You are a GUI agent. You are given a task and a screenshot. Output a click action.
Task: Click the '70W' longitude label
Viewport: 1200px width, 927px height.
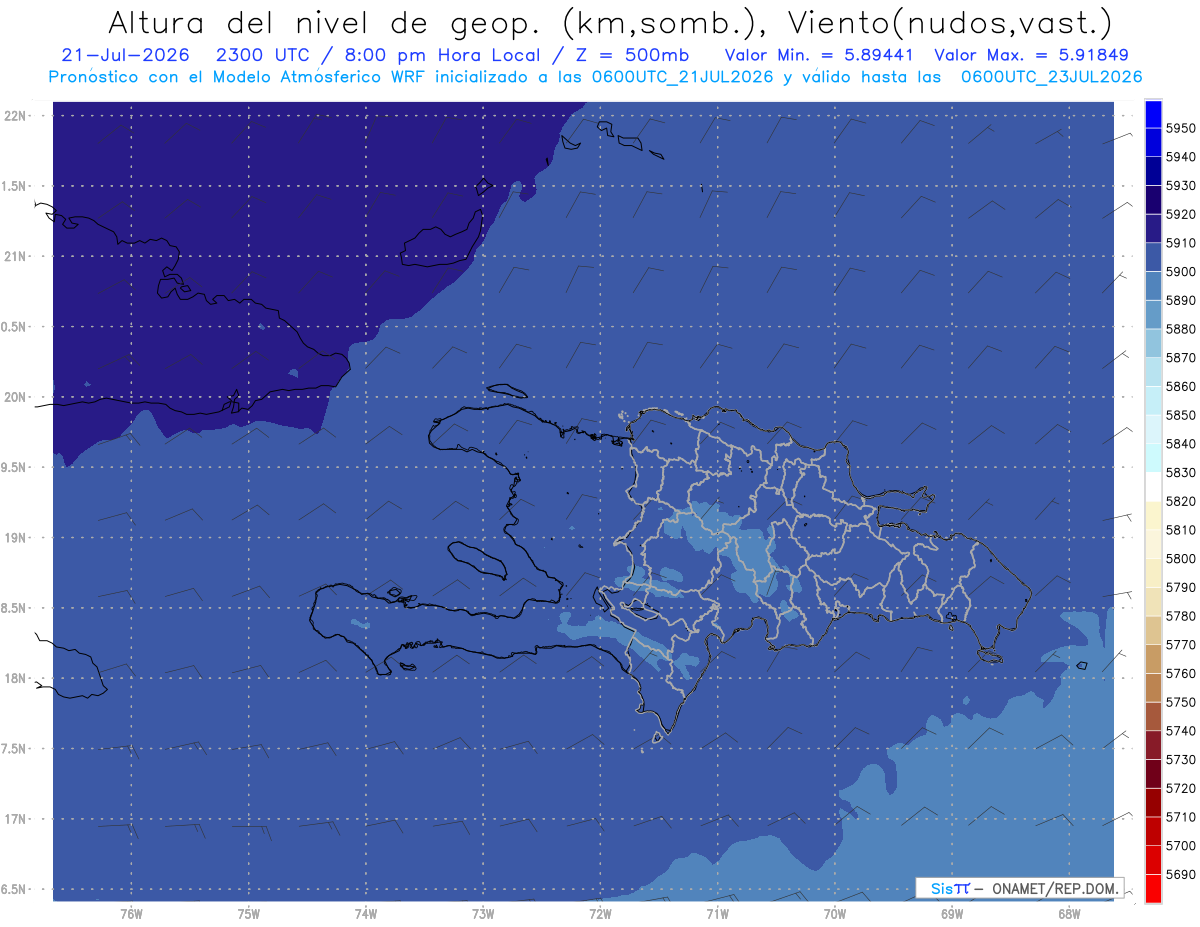834,913
